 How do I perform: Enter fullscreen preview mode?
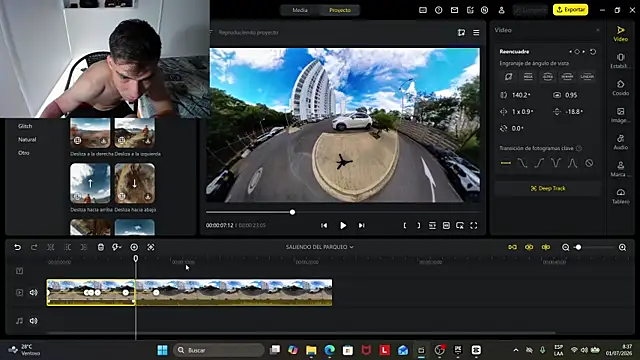point(473,225)
